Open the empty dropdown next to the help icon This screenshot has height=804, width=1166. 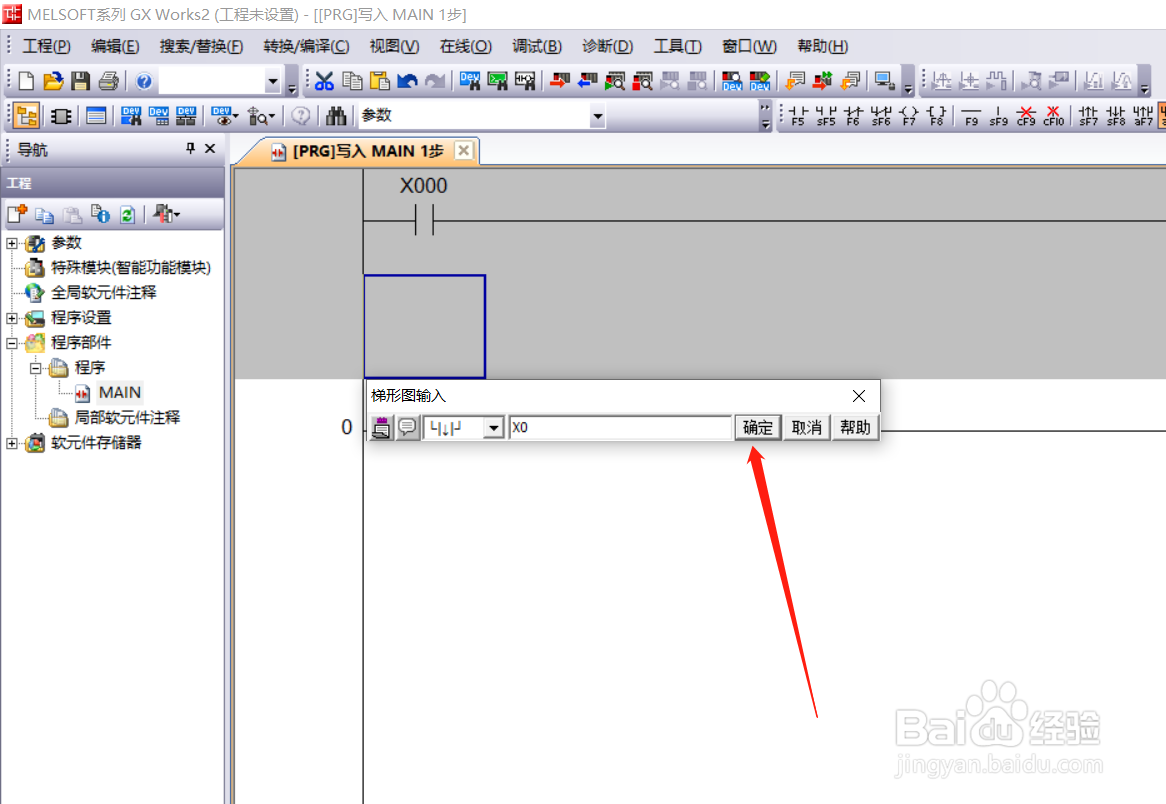click(x=273, y=81)
